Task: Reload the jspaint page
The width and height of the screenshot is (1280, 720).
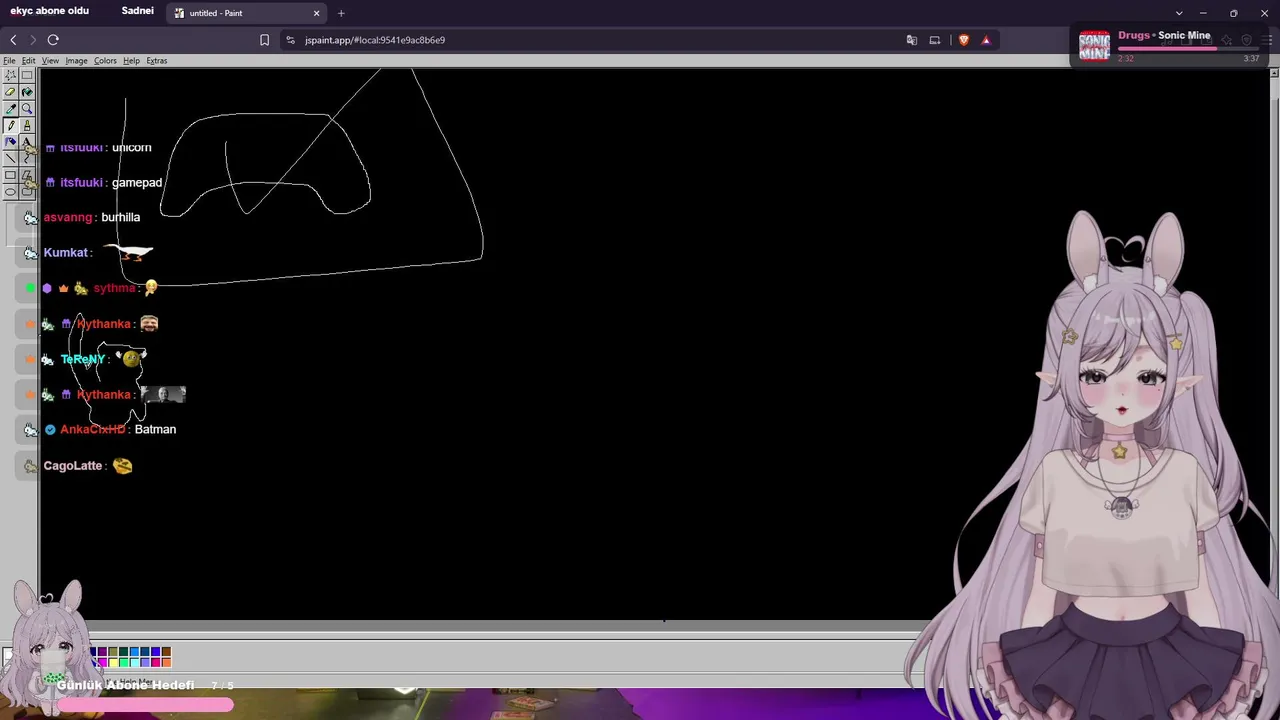Action: click(x=53, y=40)
